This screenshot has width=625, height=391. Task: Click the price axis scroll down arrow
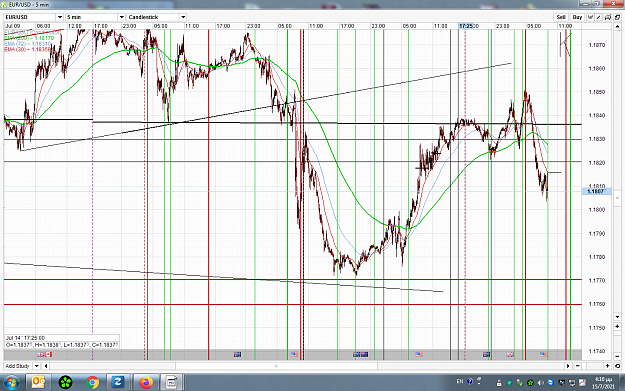pos(617,317)
